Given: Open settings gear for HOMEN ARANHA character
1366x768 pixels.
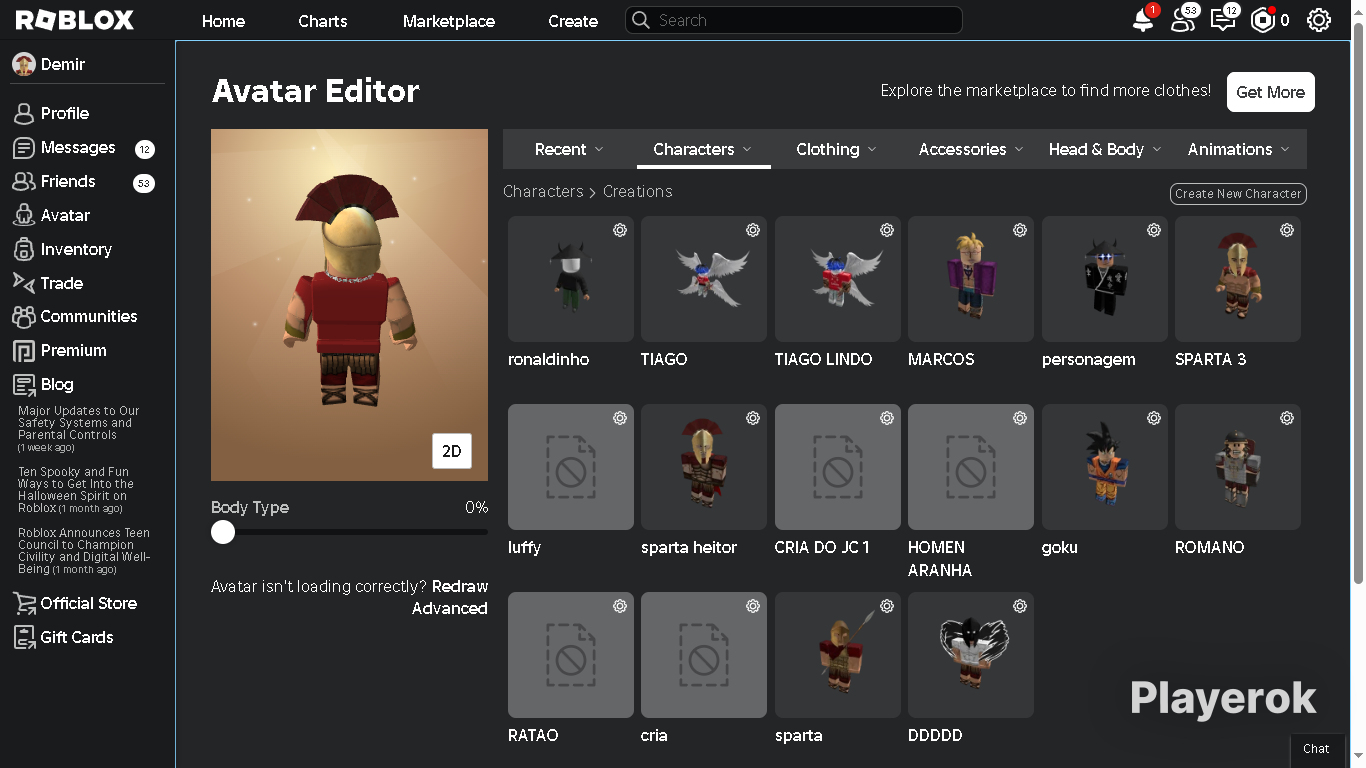Looking at the screenshot, I should pos(1020,418).
